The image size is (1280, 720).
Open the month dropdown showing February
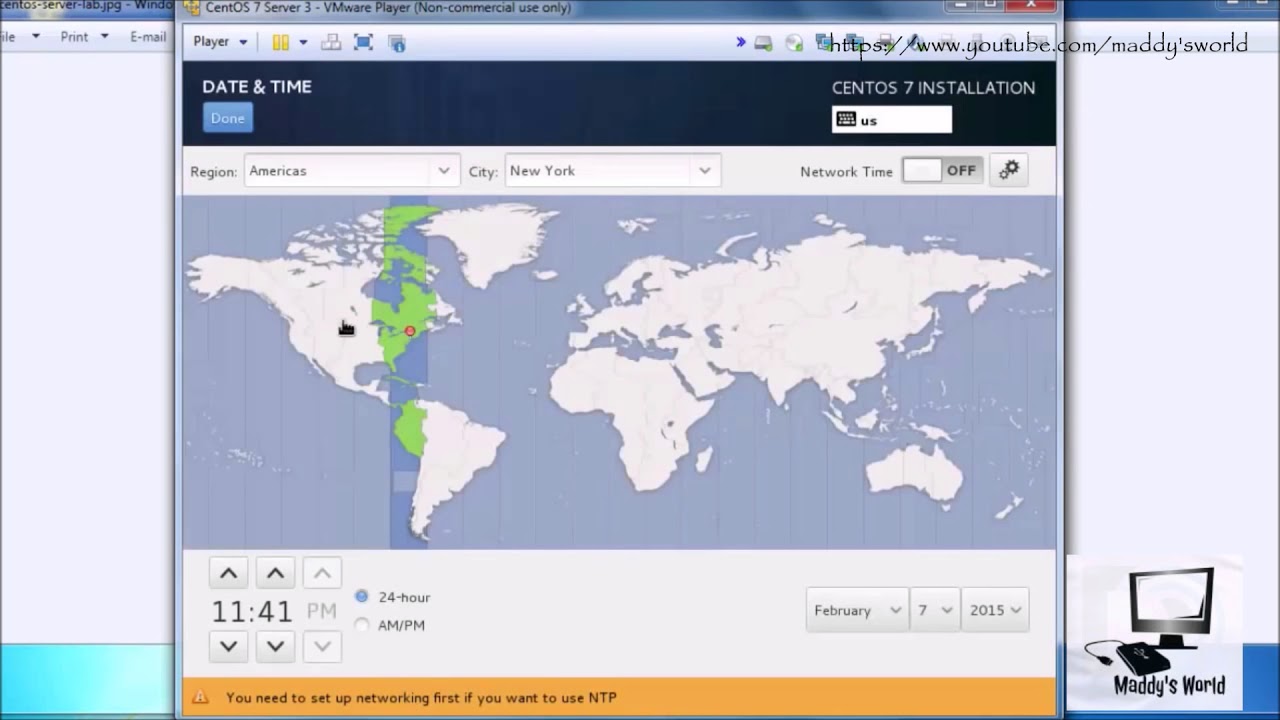[857, 610]
